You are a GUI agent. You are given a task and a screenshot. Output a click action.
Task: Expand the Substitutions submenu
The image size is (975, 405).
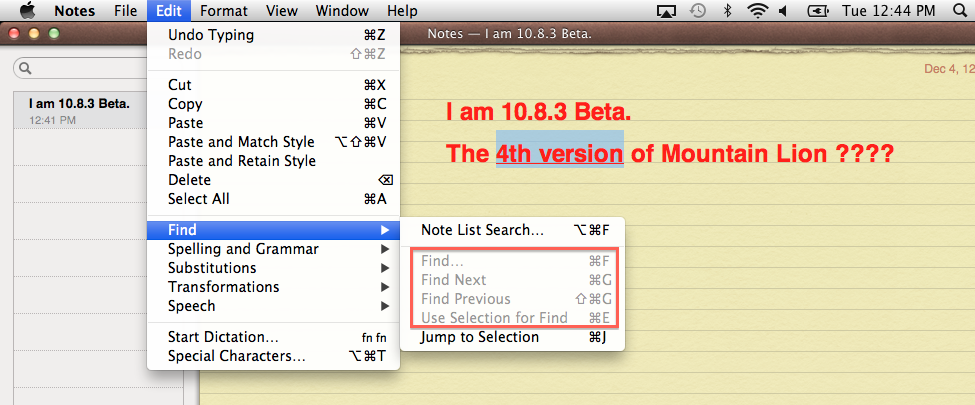tap(274, 268)
